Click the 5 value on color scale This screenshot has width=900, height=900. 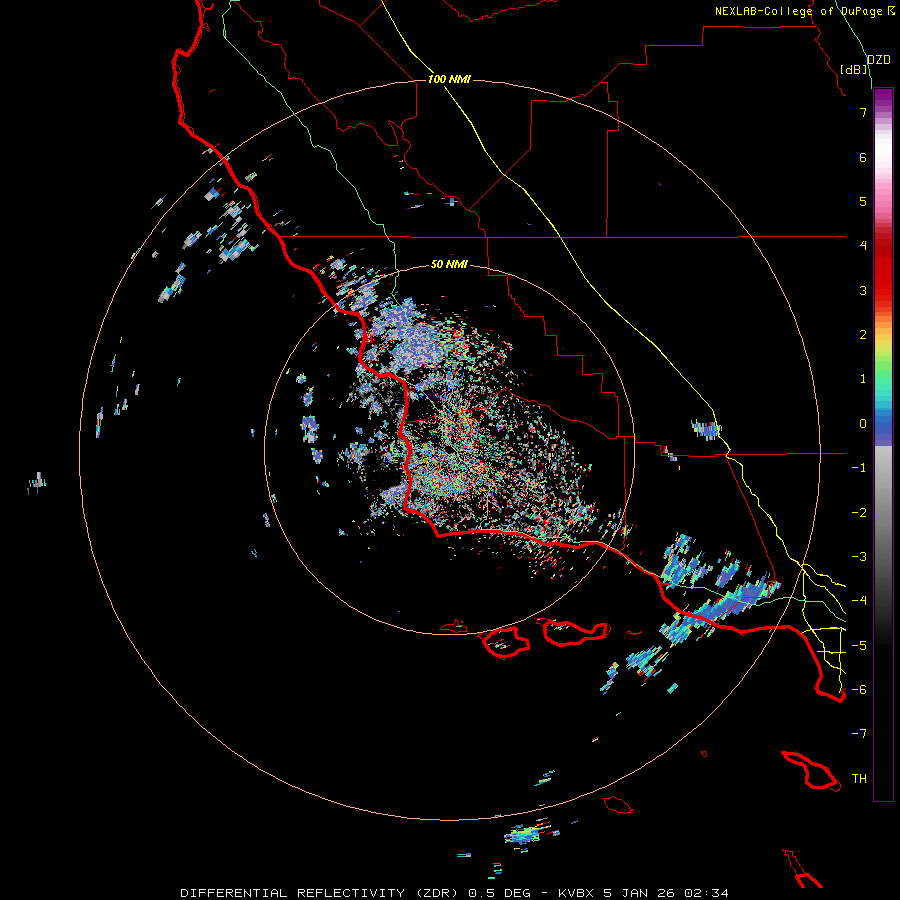coord(863,201)
